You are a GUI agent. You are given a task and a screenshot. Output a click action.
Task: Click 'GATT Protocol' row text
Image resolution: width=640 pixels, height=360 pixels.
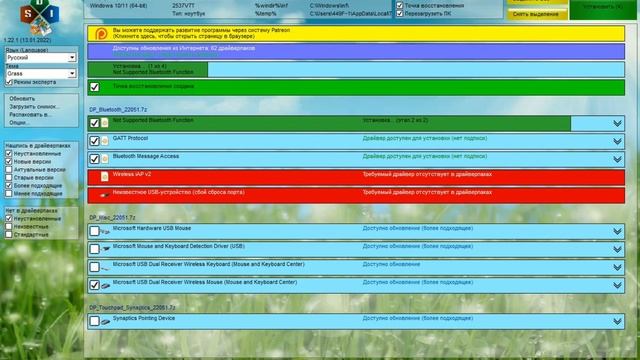(x=130, y=138)
